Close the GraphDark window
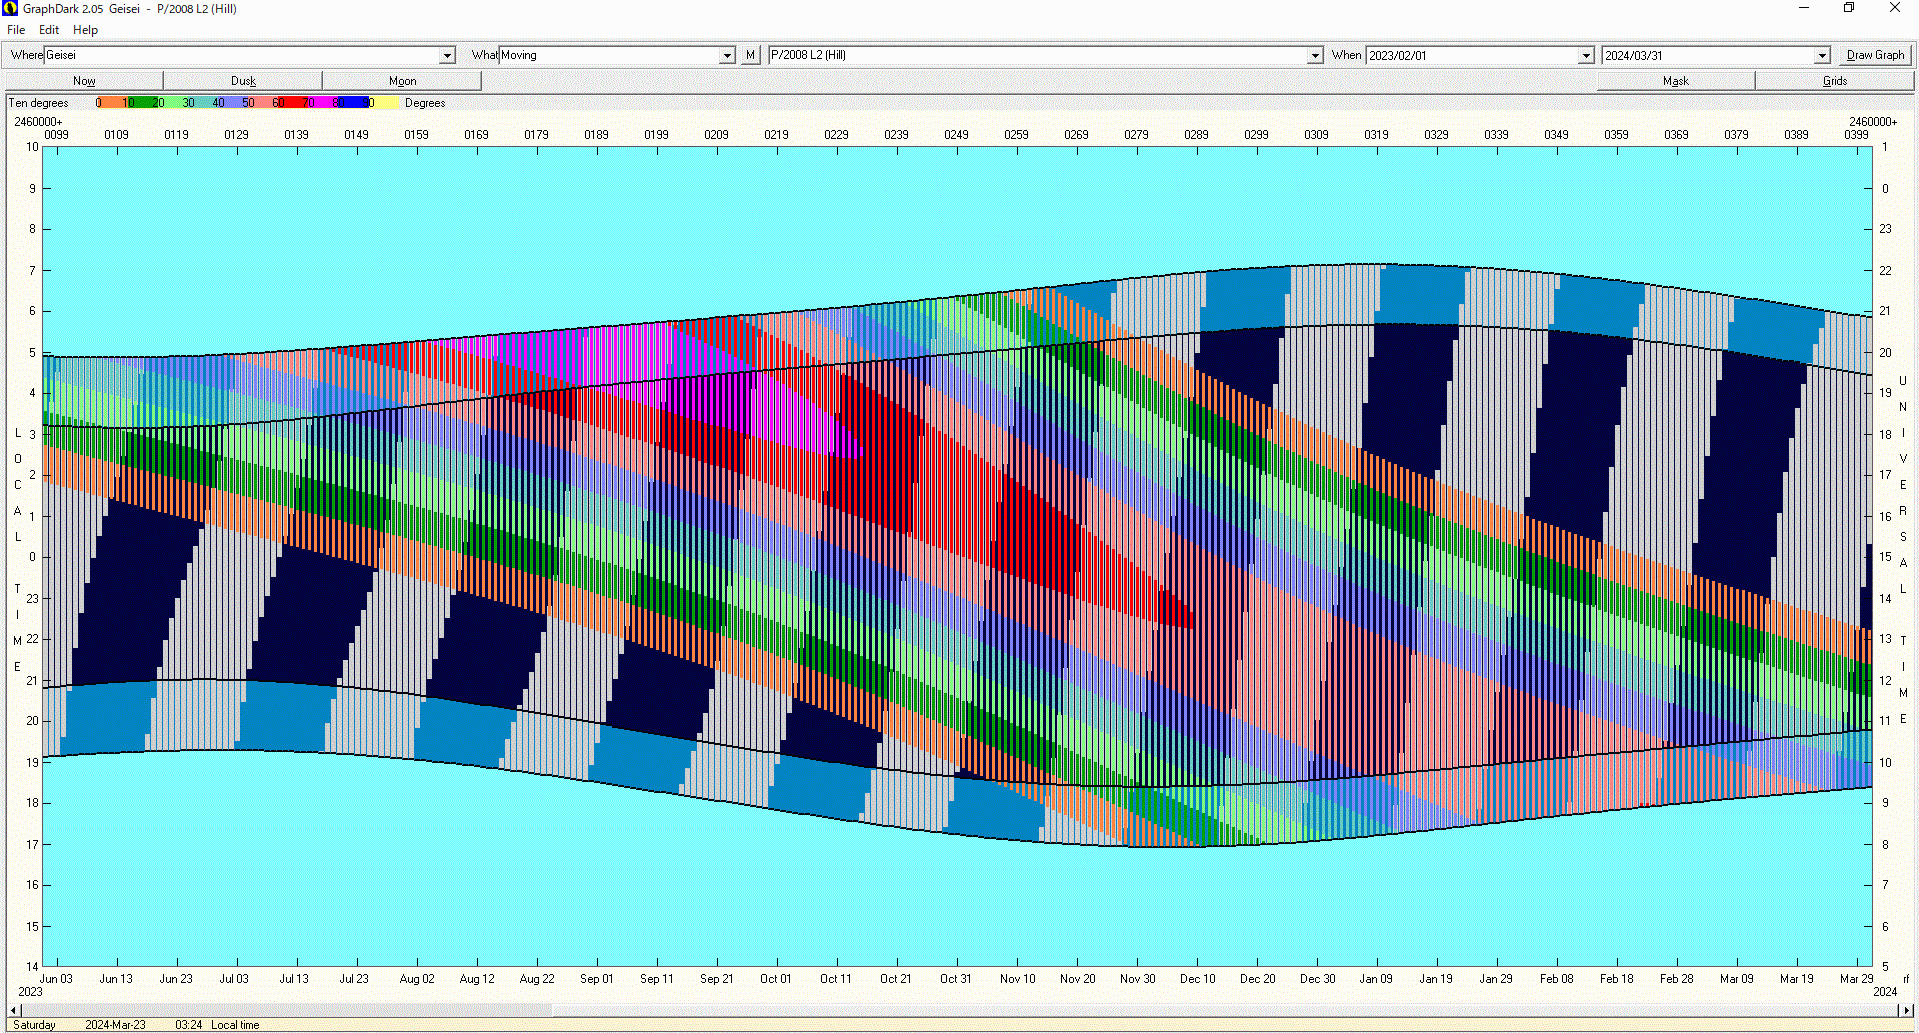Image resolution: width=1919 pixels, height=1033 pixels. tap(1894, 8)
